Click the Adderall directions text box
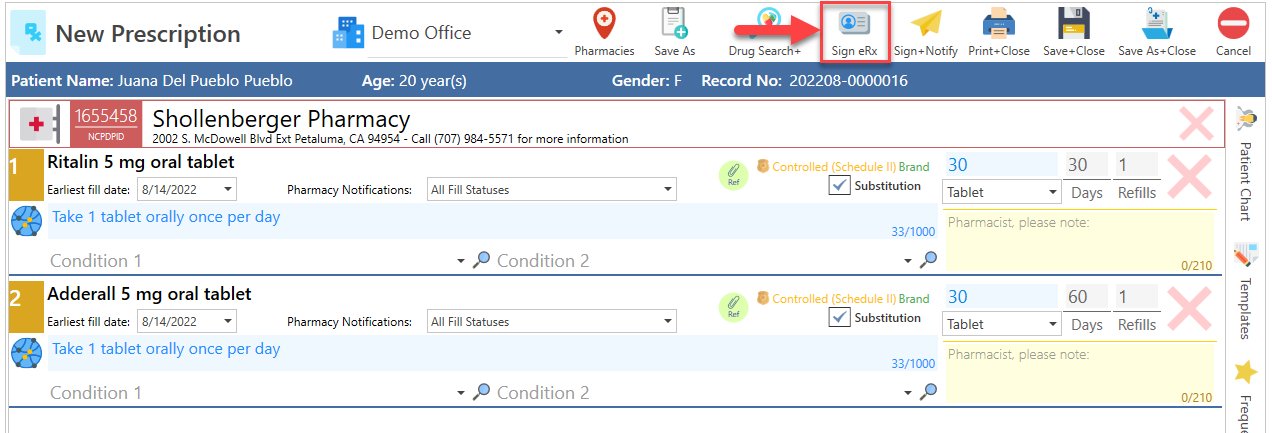1272x433 pixels. pos(494,355)
